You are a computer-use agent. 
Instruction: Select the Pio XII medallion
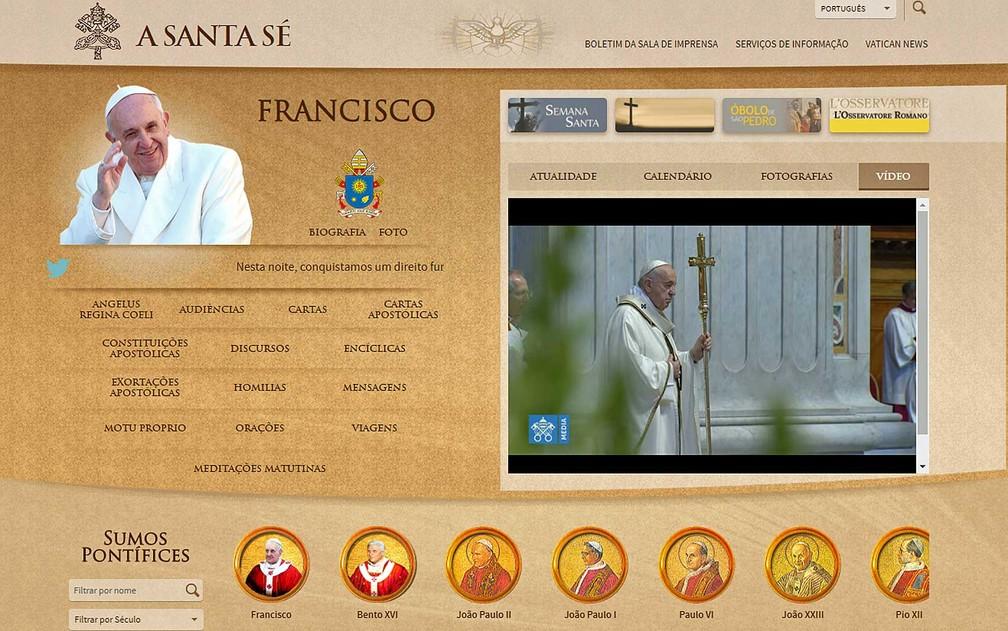901,564
